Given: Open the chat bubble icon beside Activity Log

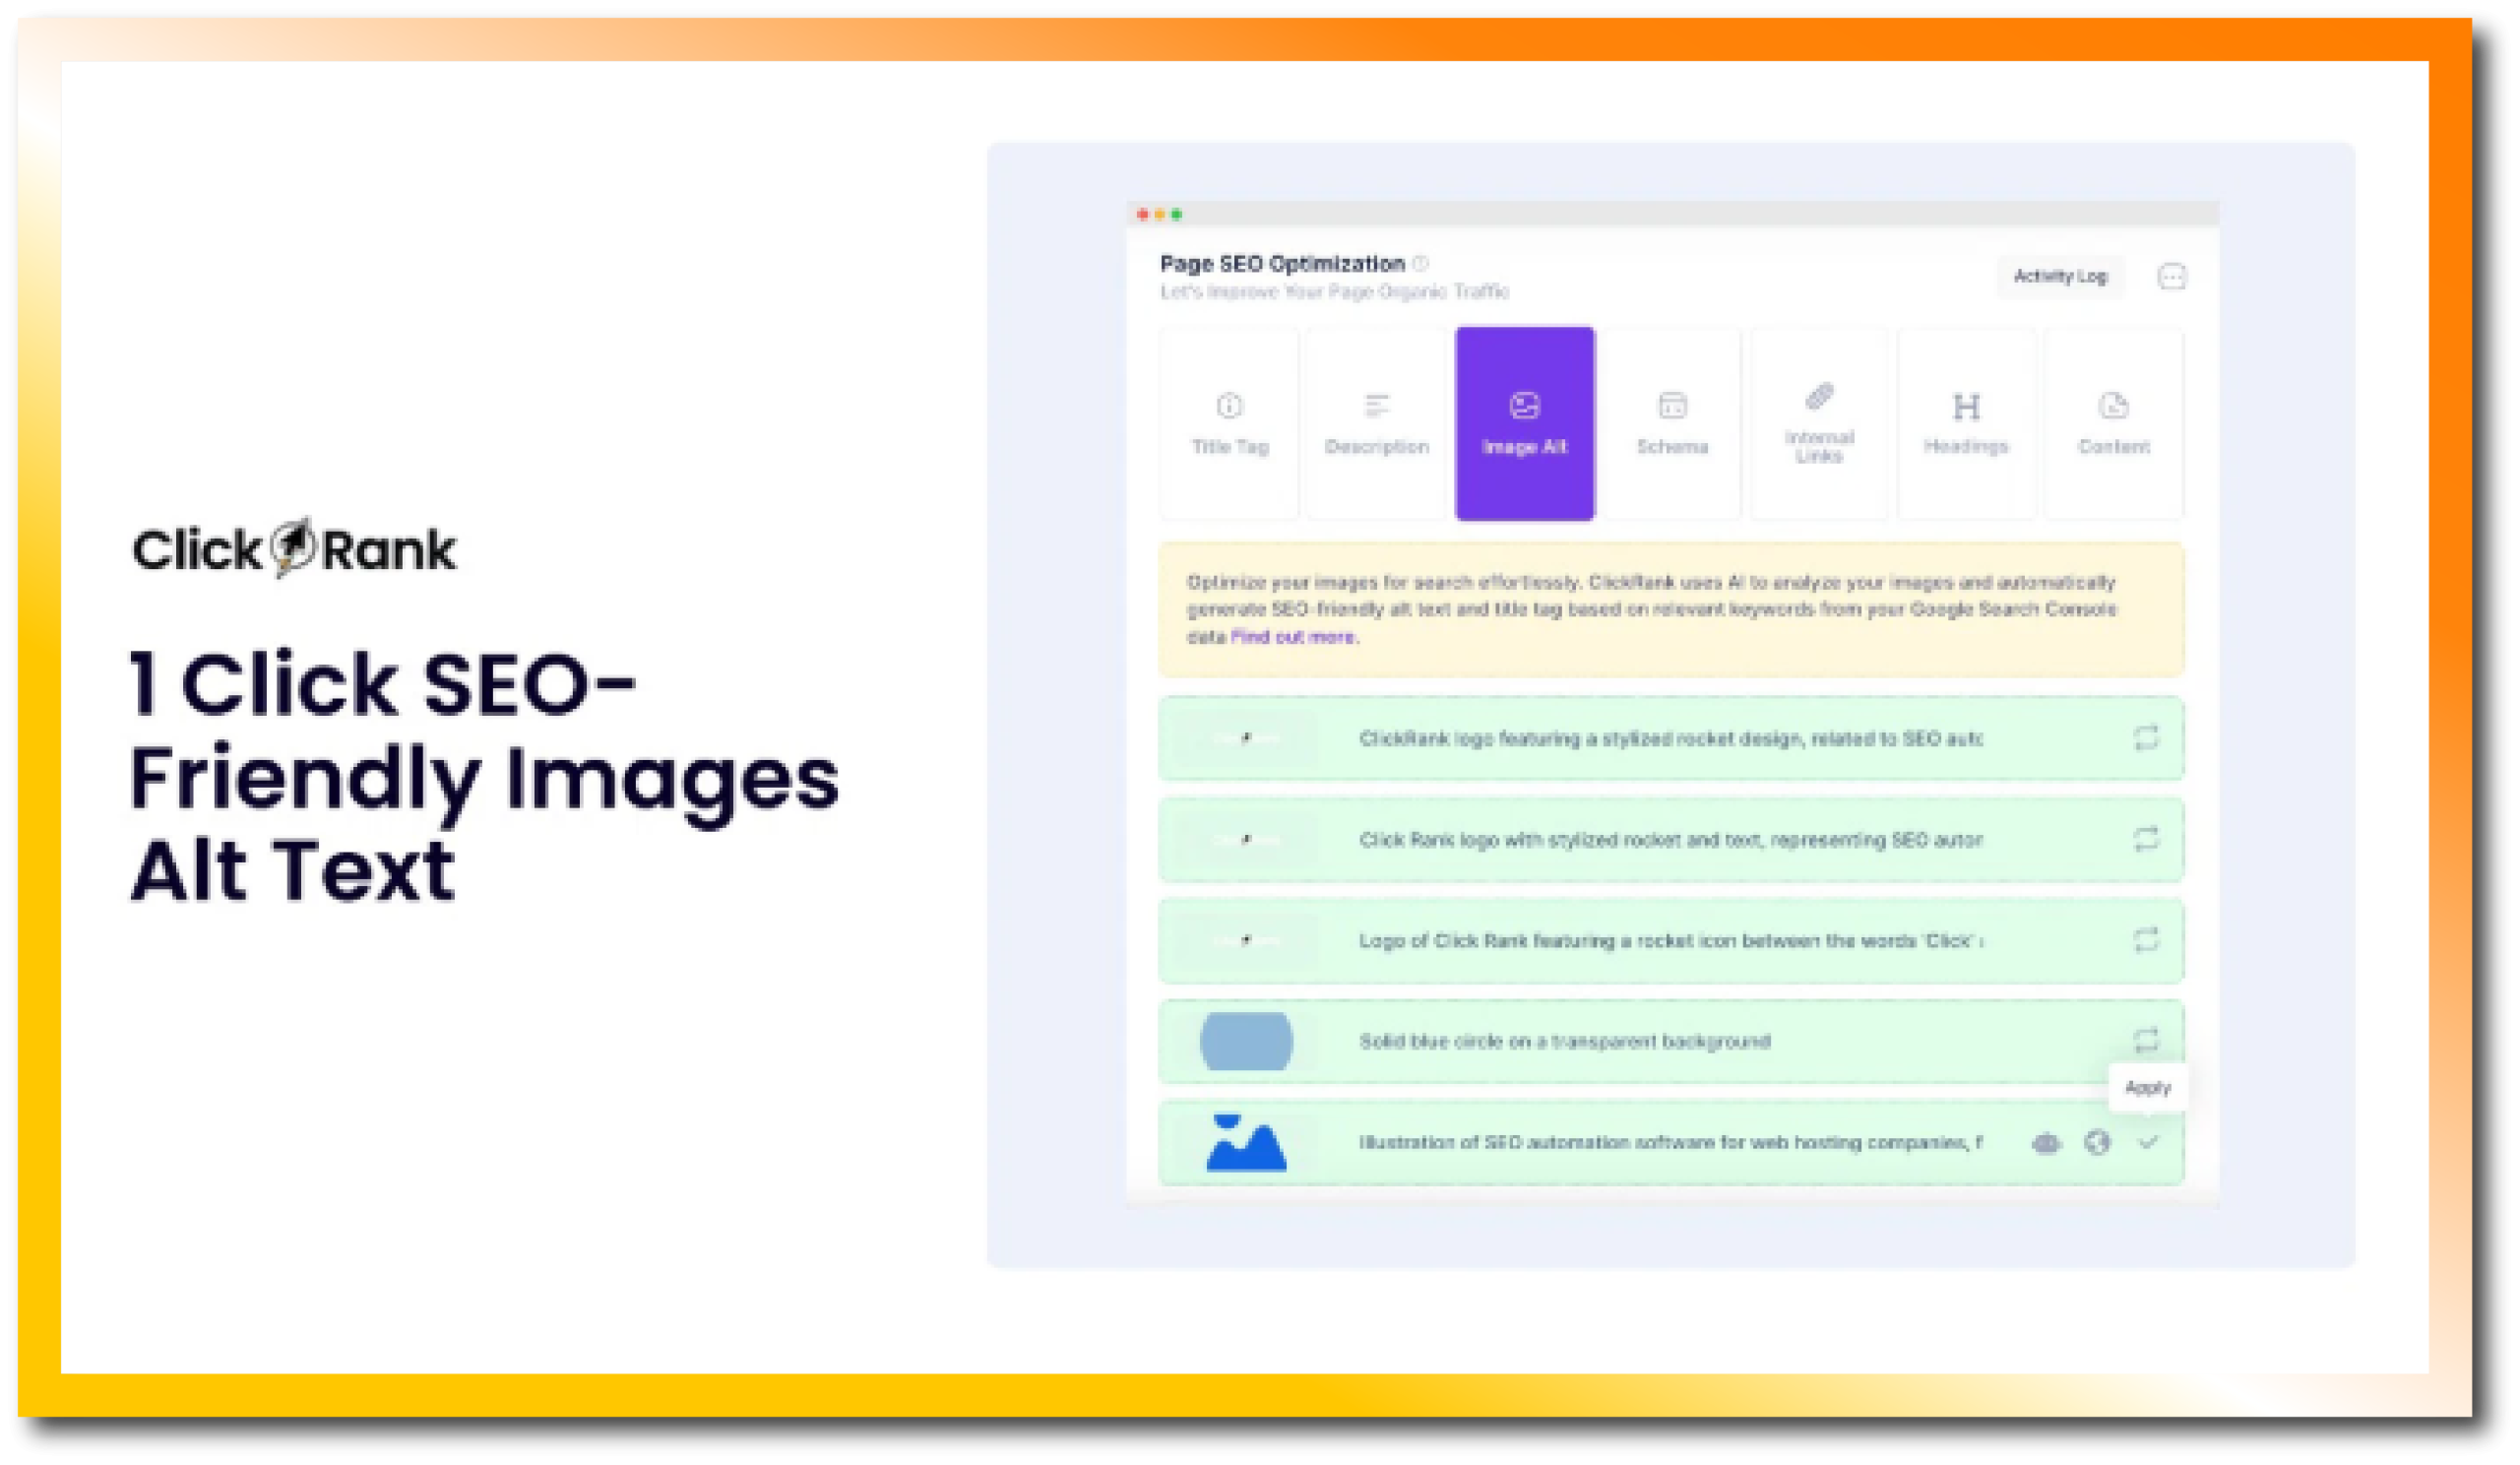Looking at the screenshot, I should pos(2171,276).
